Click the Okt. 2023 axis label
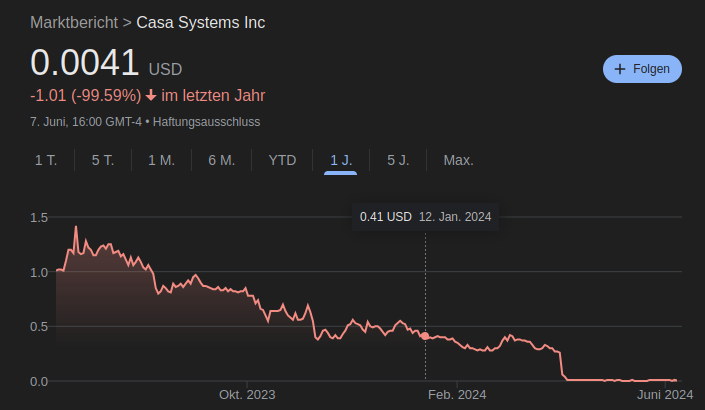The height and width of the screenshot is (410, 705). tap(247, 395)
